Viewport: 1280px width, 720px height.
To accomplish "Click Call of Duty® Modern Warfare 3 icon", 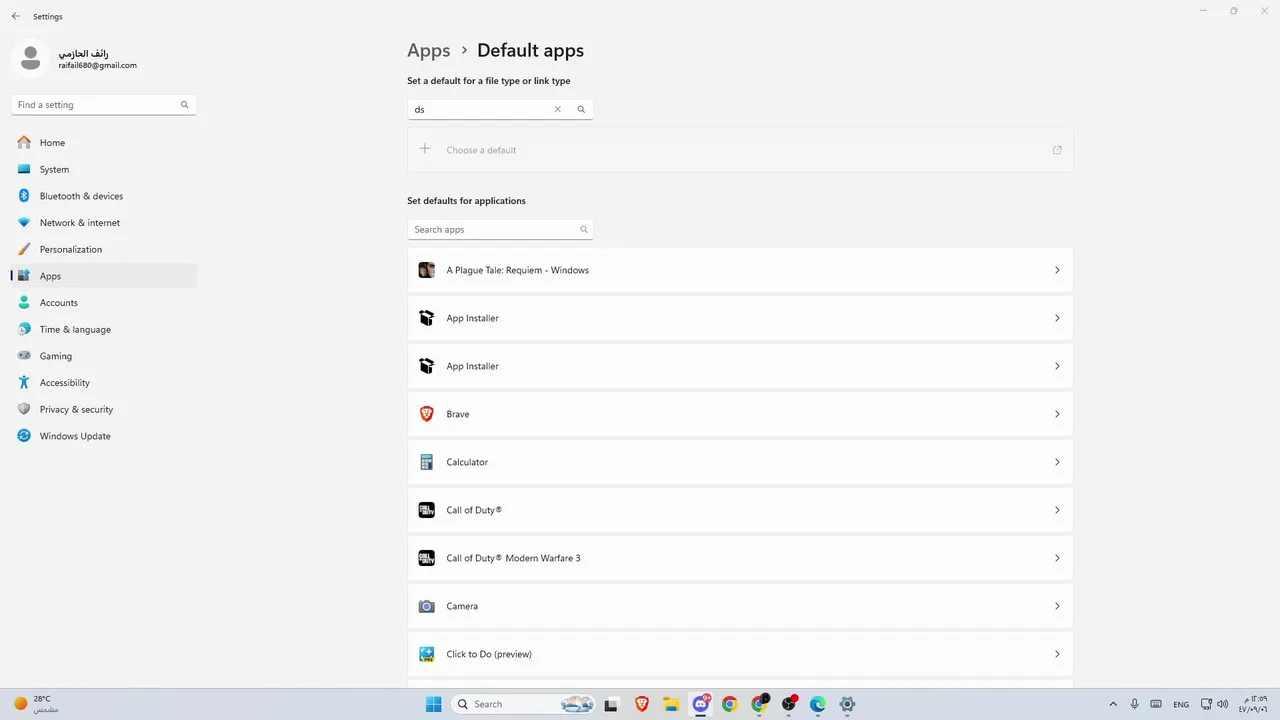I will coord(427,558).
